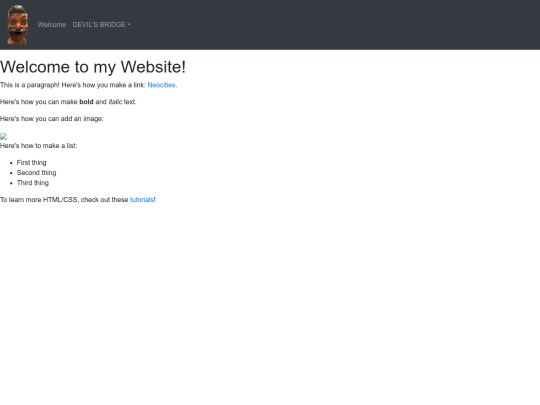This screenshot has height=405, width=540.
Task: Click the italic word 'italic'
Action: point(115,102)
